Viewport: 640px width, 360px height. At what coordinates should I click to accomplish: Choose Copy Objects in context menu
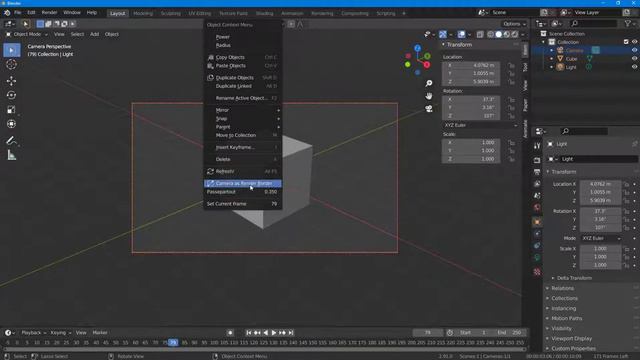[242, 57]
